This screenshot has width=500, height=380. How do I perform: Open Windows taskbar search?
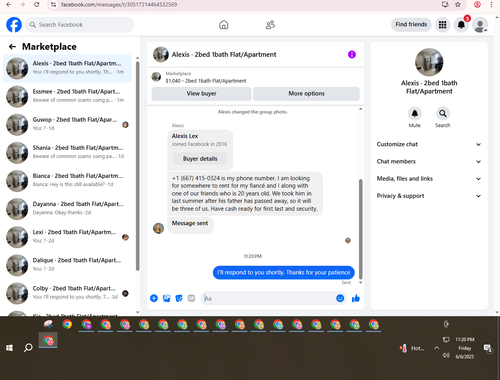[28, 348]
